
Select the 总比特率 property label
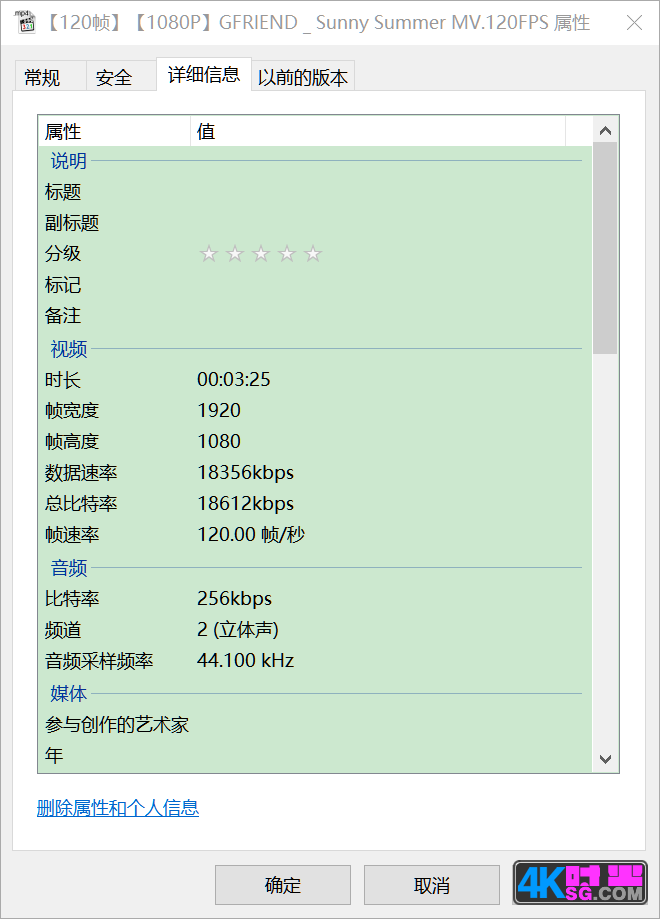(81, 503)
